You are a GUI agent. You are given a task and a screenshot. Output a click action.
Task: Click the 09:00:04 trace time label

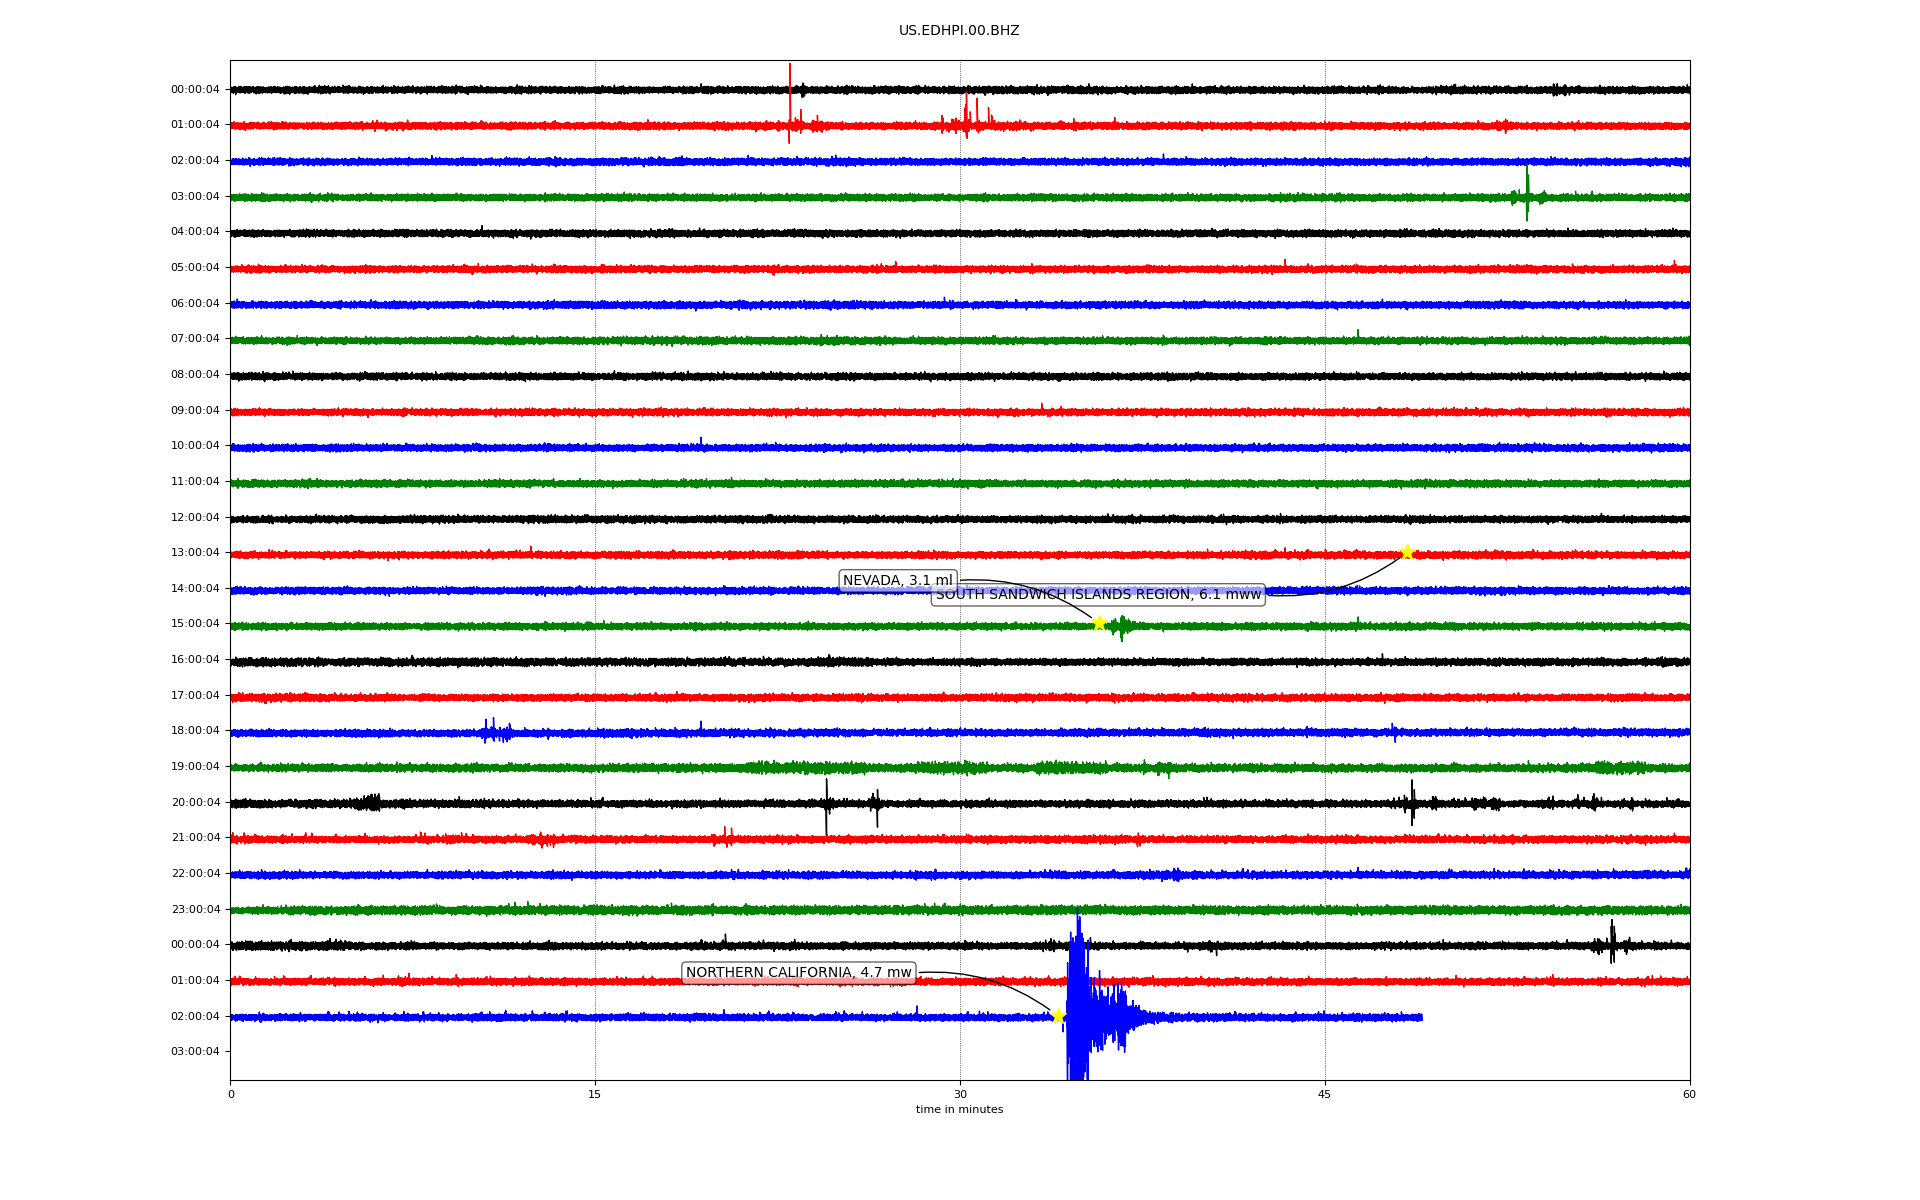[195, 411]
